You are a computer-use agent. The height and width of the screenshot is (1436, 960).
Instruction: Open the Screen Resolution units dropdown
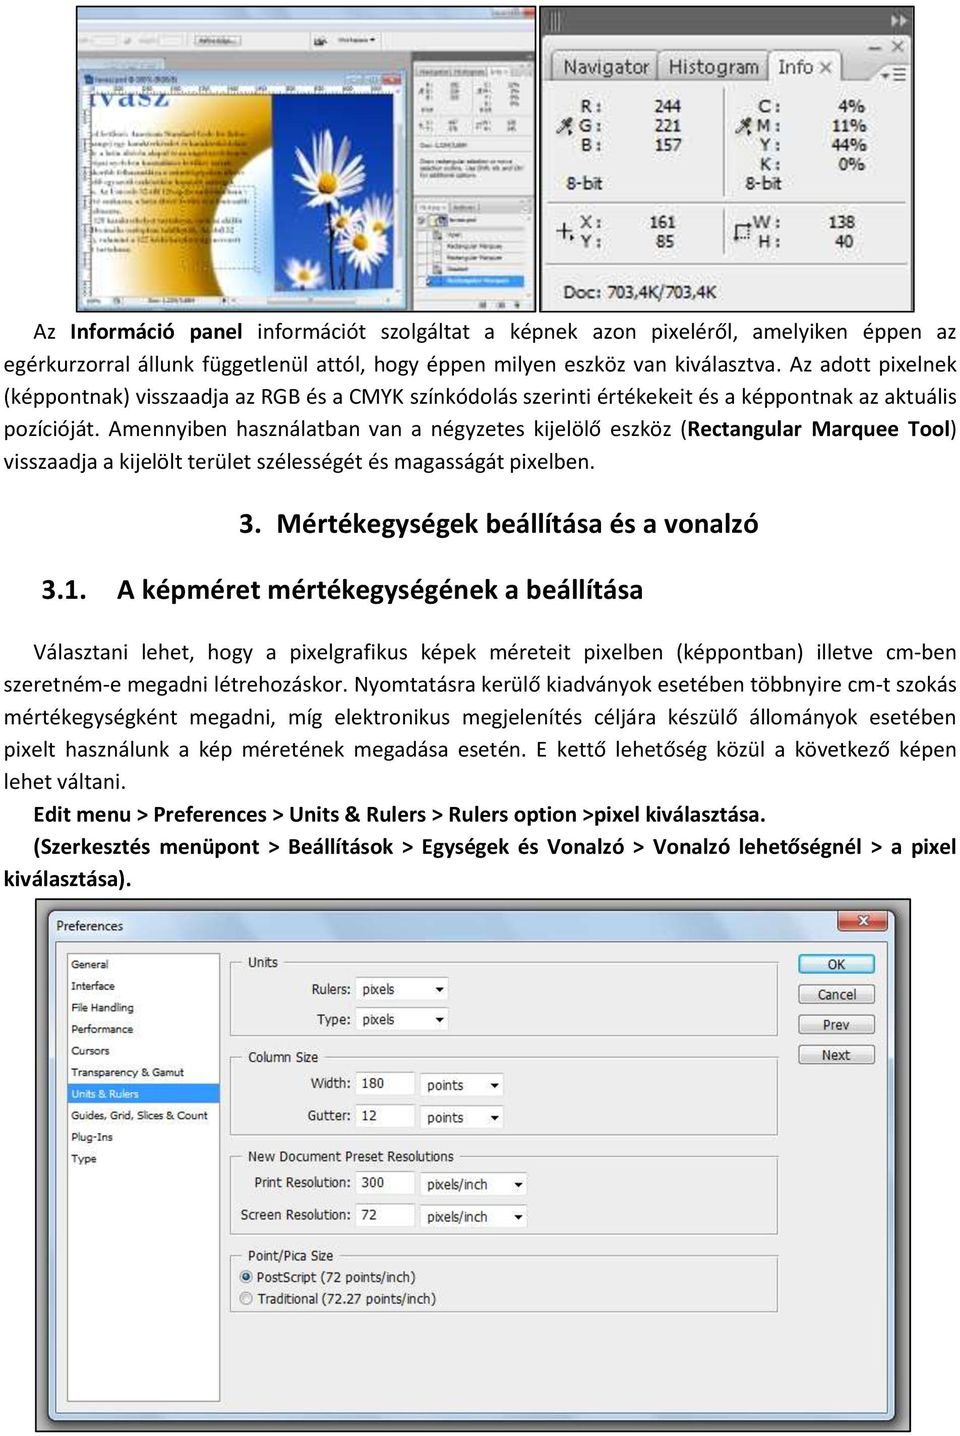(x=475, y=1217)
